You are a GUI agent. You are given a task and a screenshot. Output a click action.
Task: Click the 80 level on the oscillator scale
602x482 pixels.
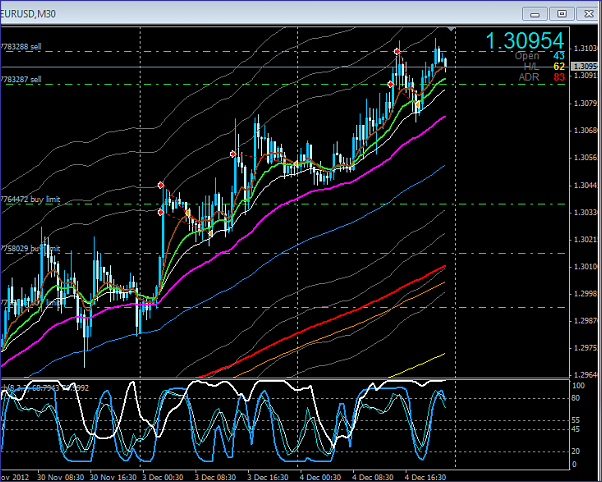pyautogui.click(x=576, y=398)
